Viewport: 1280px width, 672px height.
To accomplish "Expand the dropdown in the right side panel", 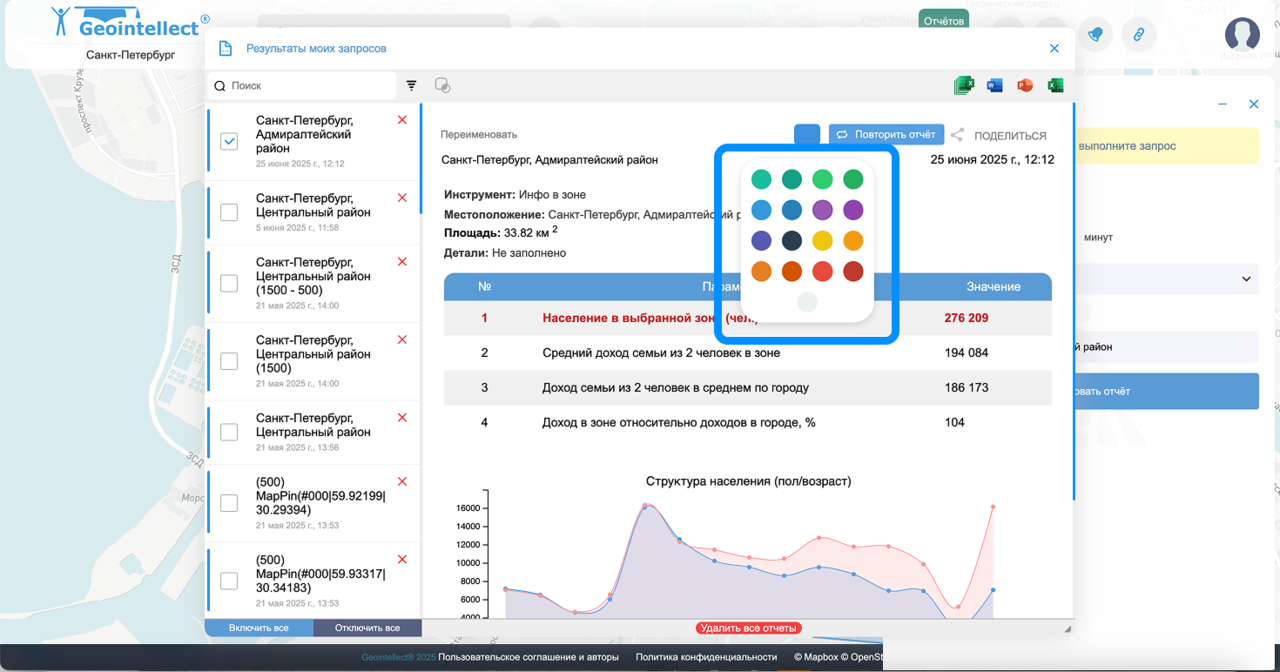I will [x=1246, y=279].
